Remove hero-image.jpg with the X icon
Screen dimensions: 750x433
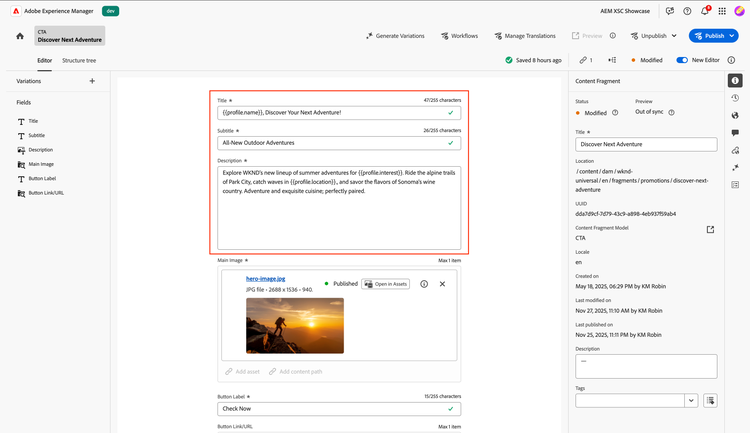442,284
